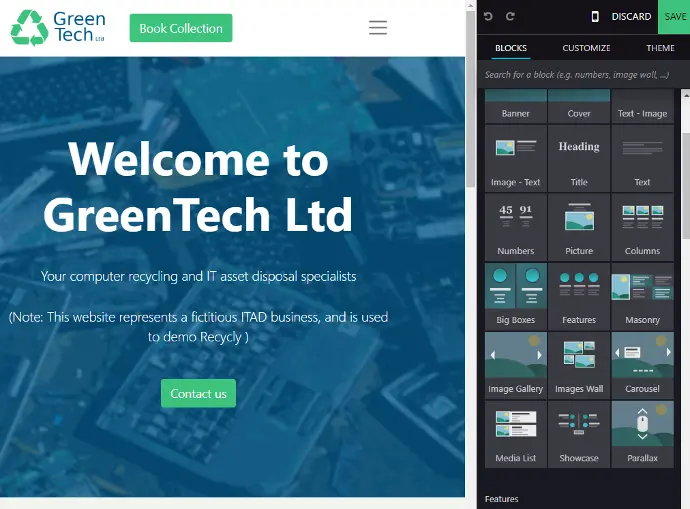Click the Discard button

pos(631,17)
